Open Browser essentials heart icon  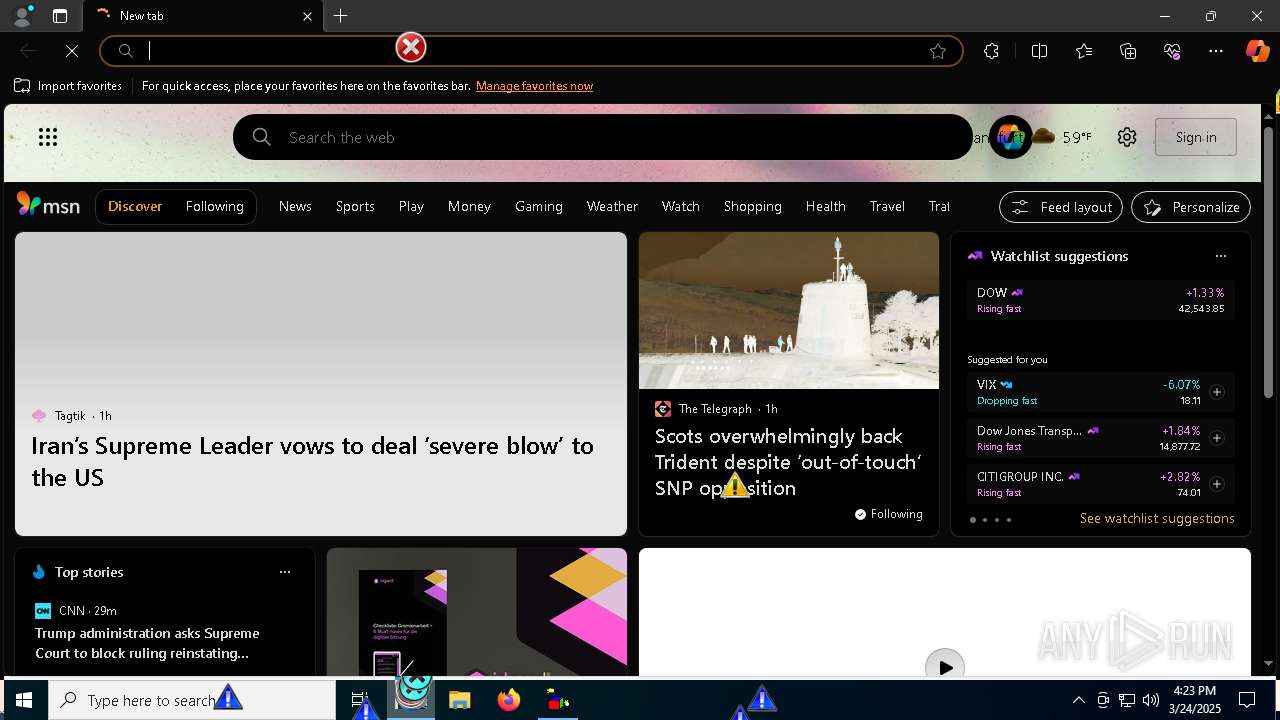pyautogui.click(x=1172, y=51)
